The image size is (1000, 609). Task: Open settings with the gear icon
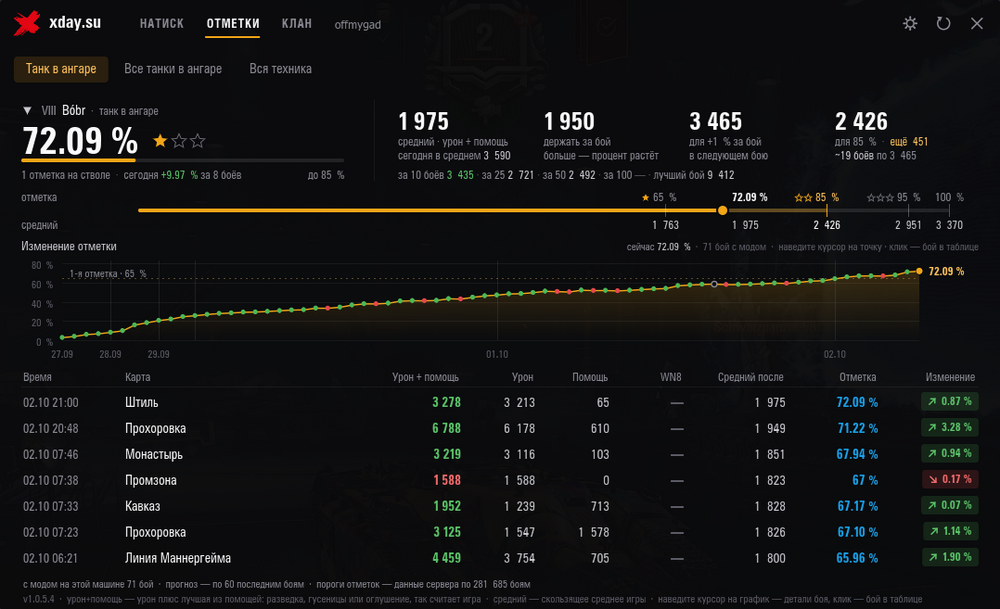point(910,24)
